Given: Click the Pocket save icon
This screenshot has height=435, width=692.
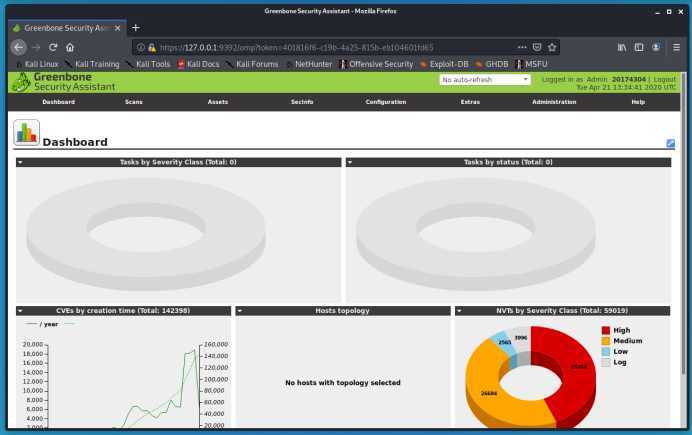Looking at the screenshot, I should coord(537,47).
